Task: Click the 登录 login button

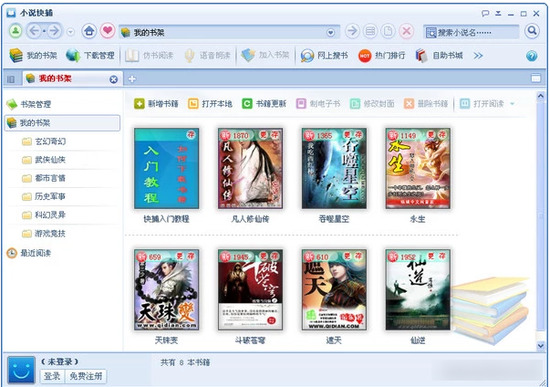Action: 52,376
